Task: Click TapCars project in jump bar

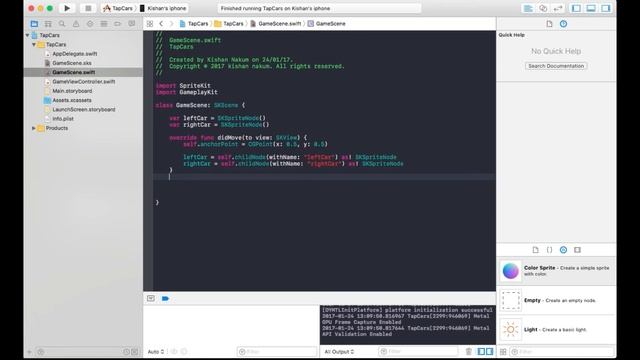Action: (x=194, y=24)
